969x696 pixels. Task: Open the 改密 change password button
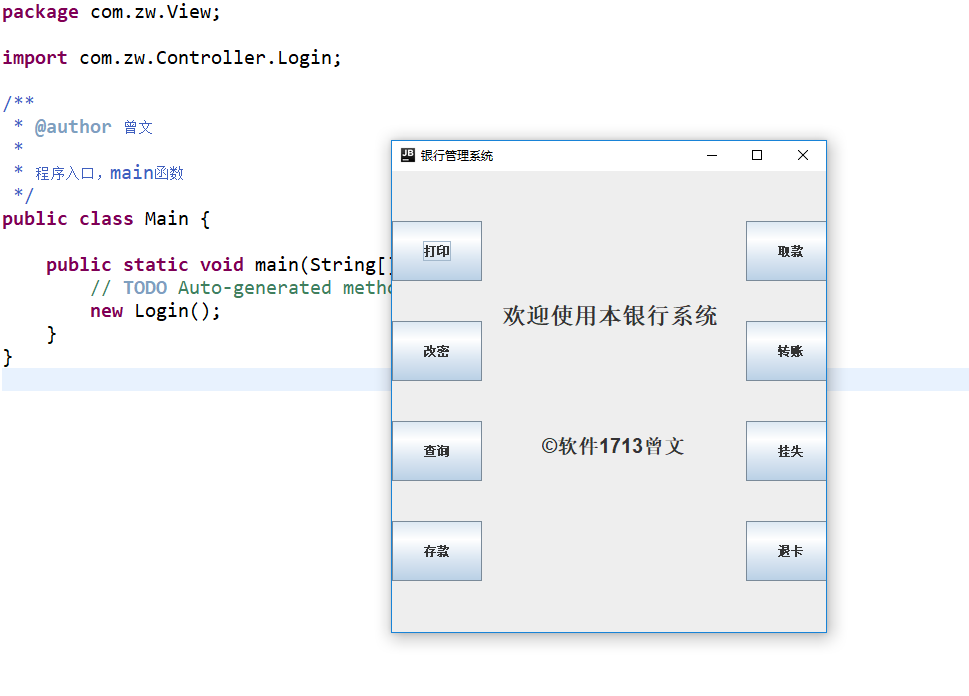pyautogui.click(x=437, y=351)
